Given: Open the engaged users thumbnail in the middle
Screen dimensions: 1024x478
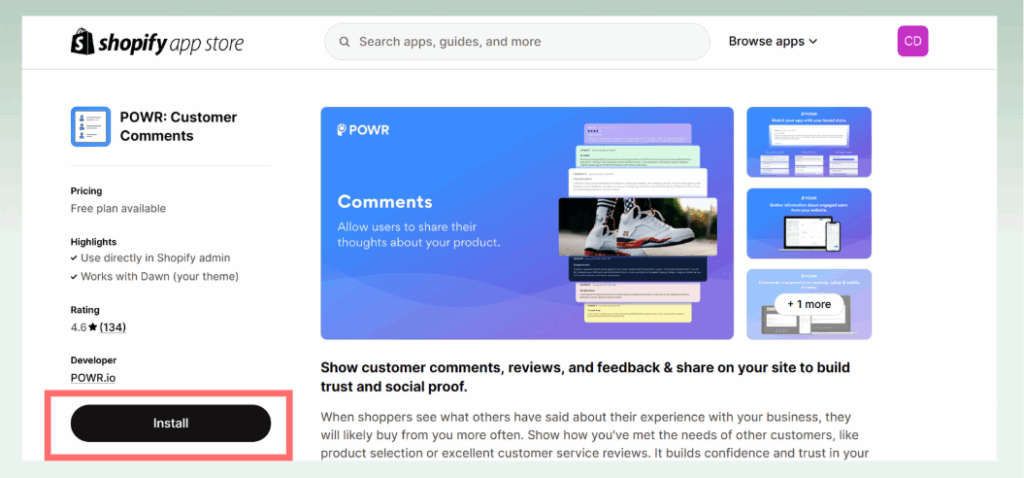Looking at the screenshot, I should [x=809, y=223].
